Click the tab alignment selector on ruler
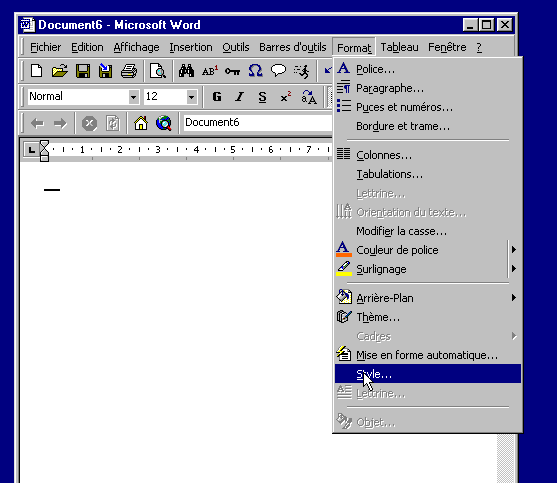 pos(31,150)
